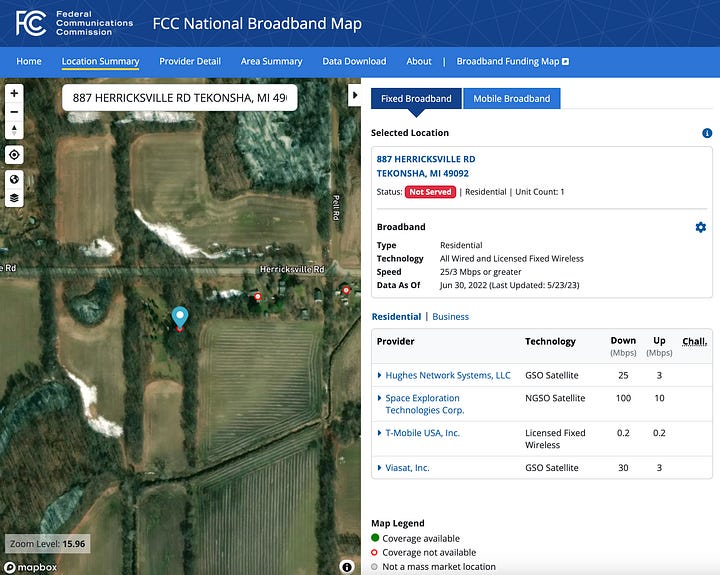The width and height of the screenshot is (720, 575).
Task: Go to Home page
Action: pyautogui.click(x=29, y=61)
